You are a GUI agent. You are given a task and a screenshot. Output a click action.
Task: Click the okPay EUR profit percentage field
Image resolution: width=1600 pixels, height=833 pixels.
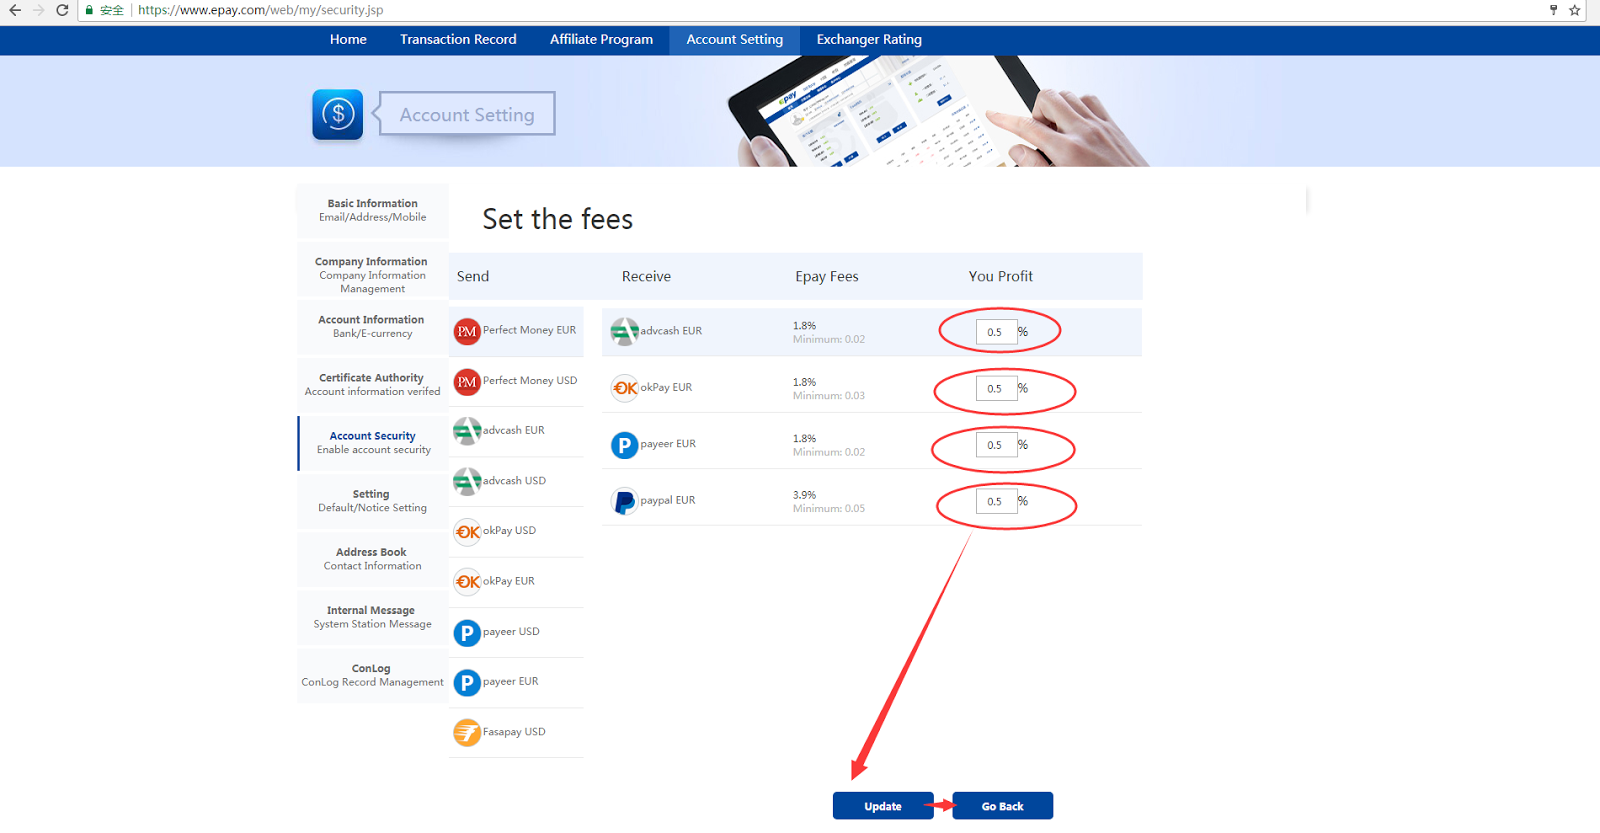(996, 388)
